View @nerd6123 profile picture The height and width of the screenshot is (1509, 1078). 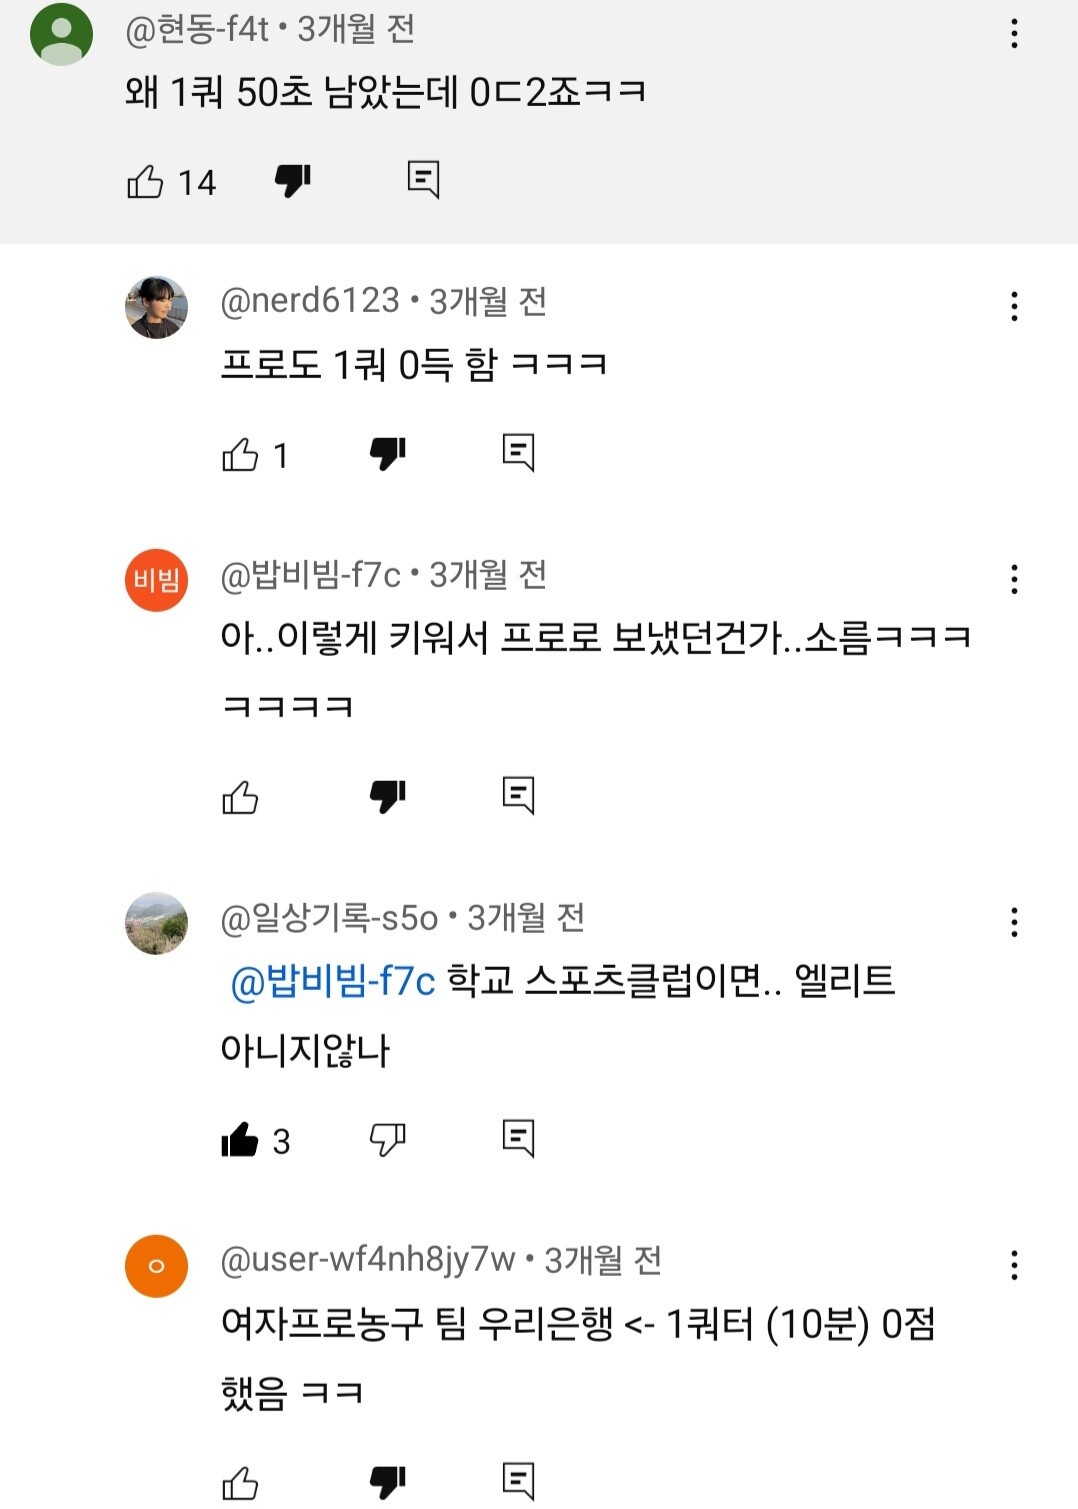(156, 307)
